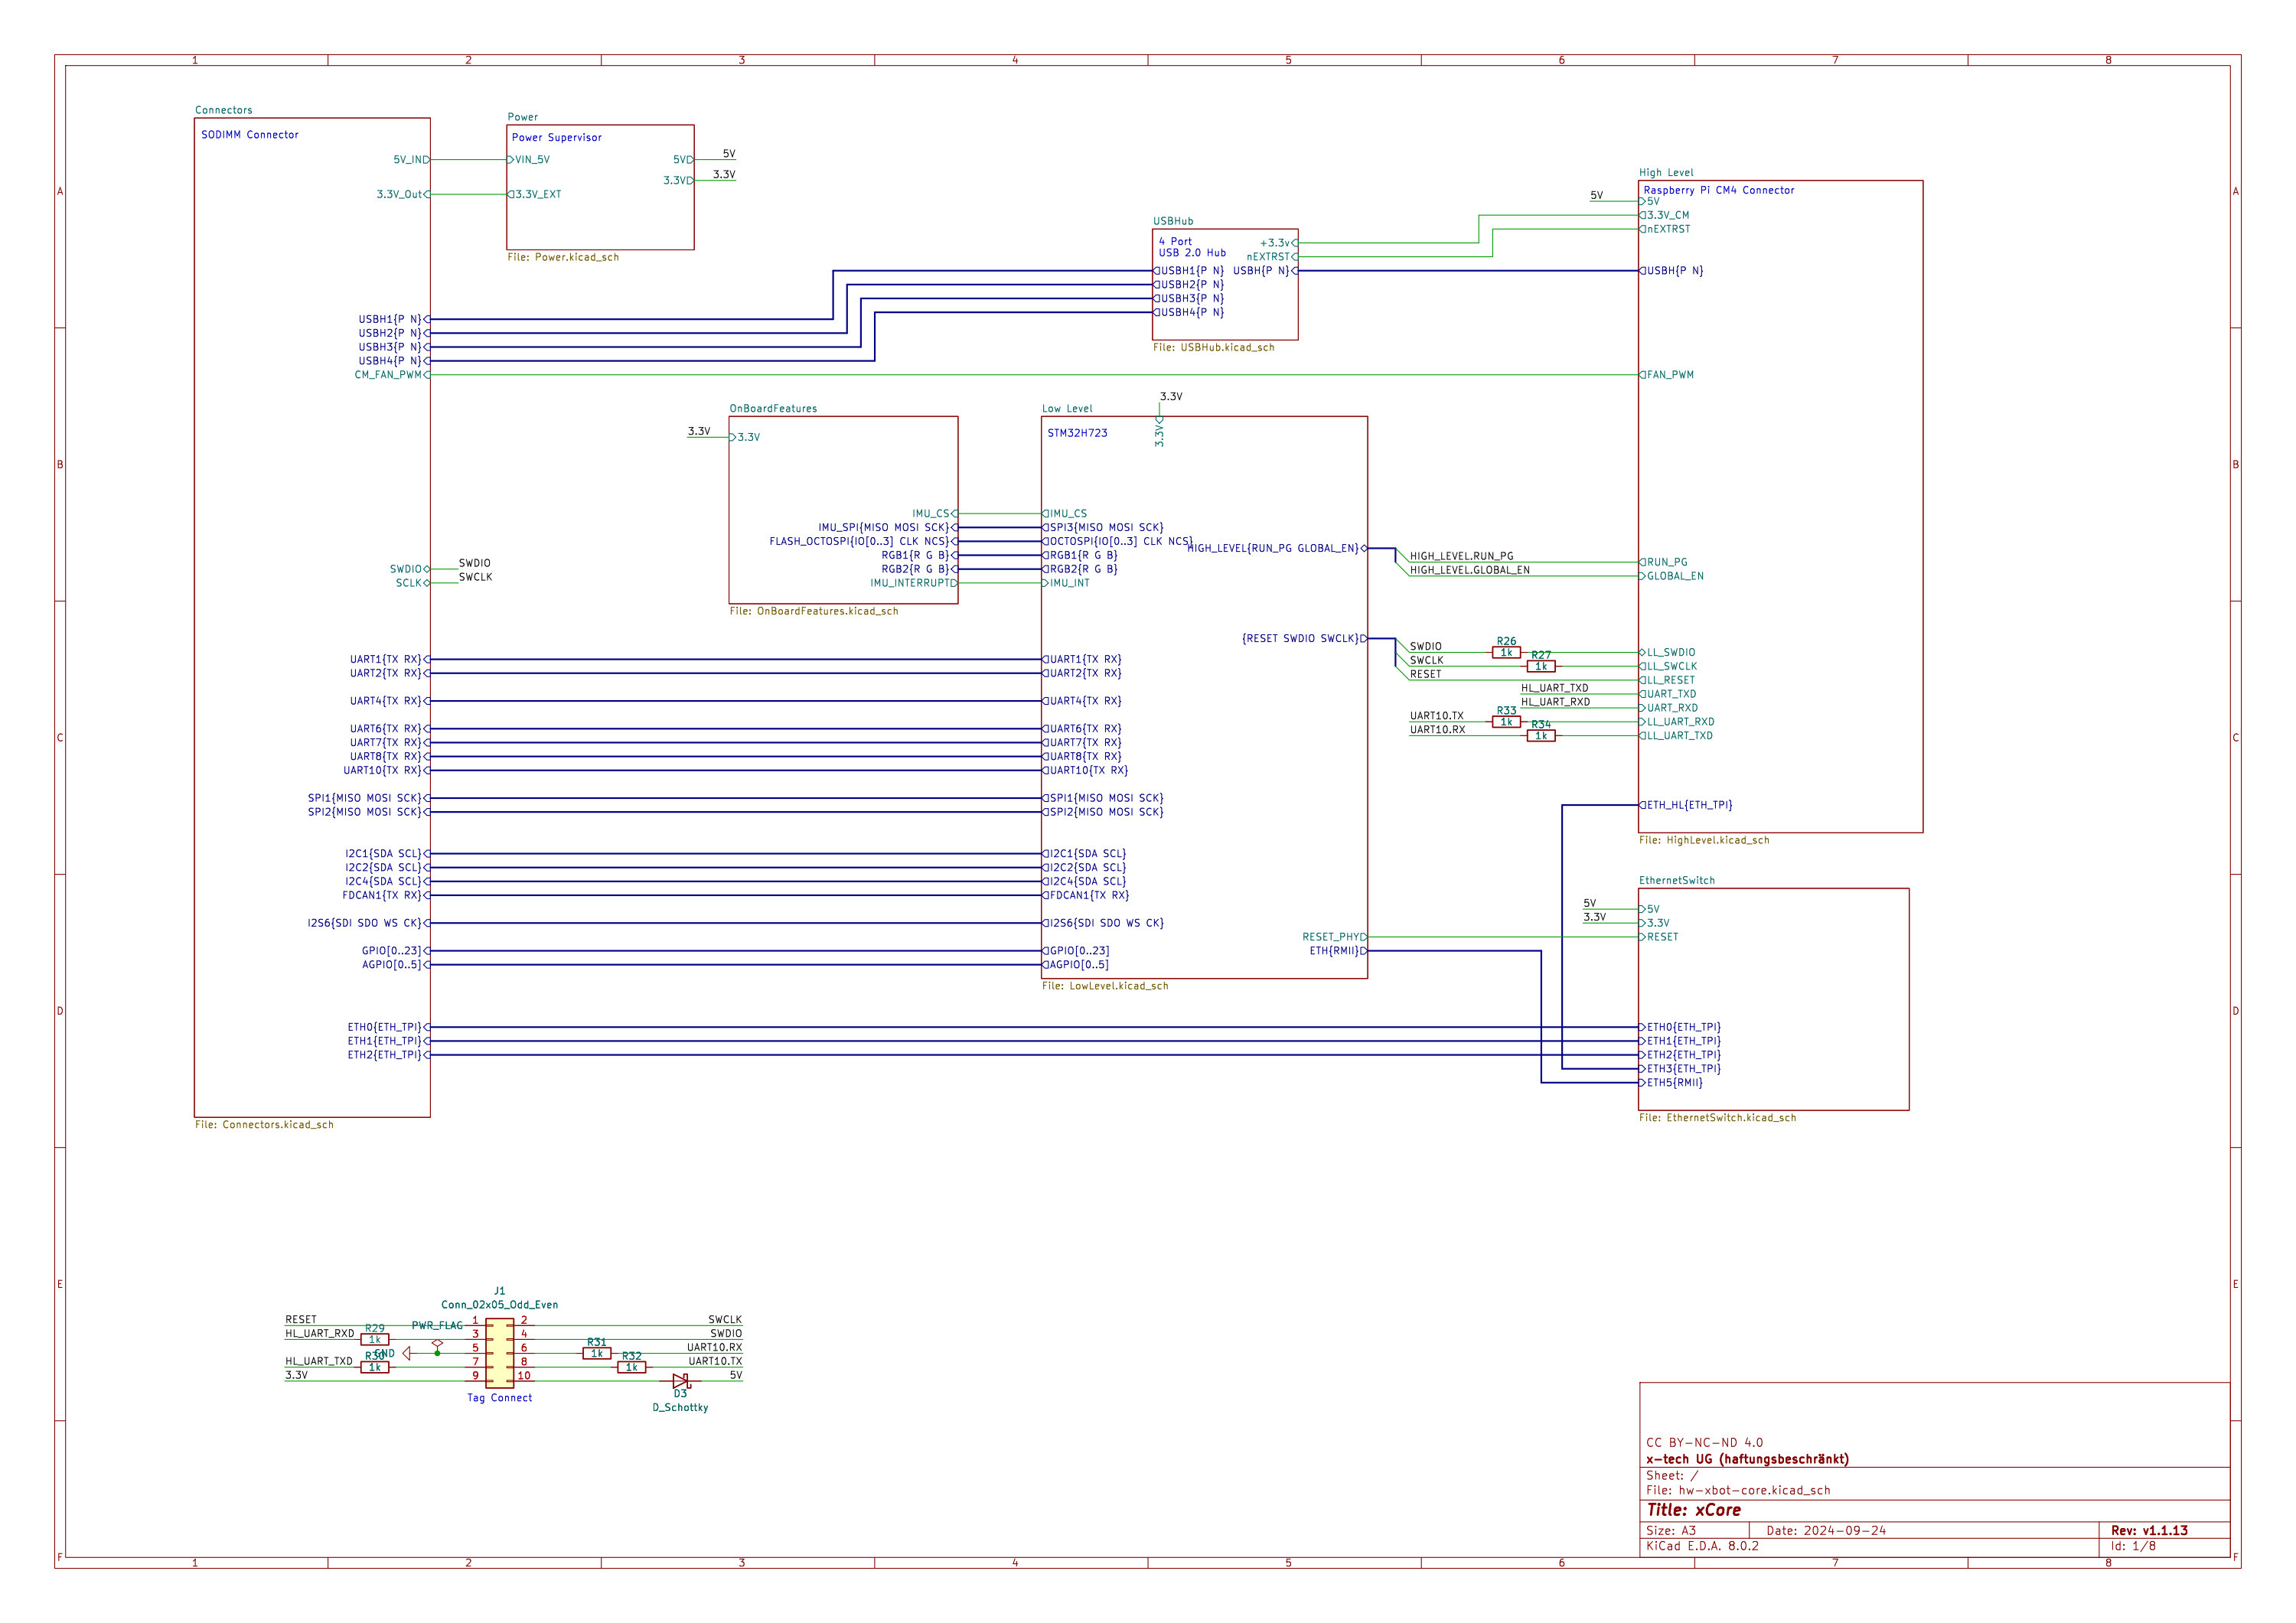
Task: Select the LL_UART_TXD pin on High Level
Action: click(1676, 736)
